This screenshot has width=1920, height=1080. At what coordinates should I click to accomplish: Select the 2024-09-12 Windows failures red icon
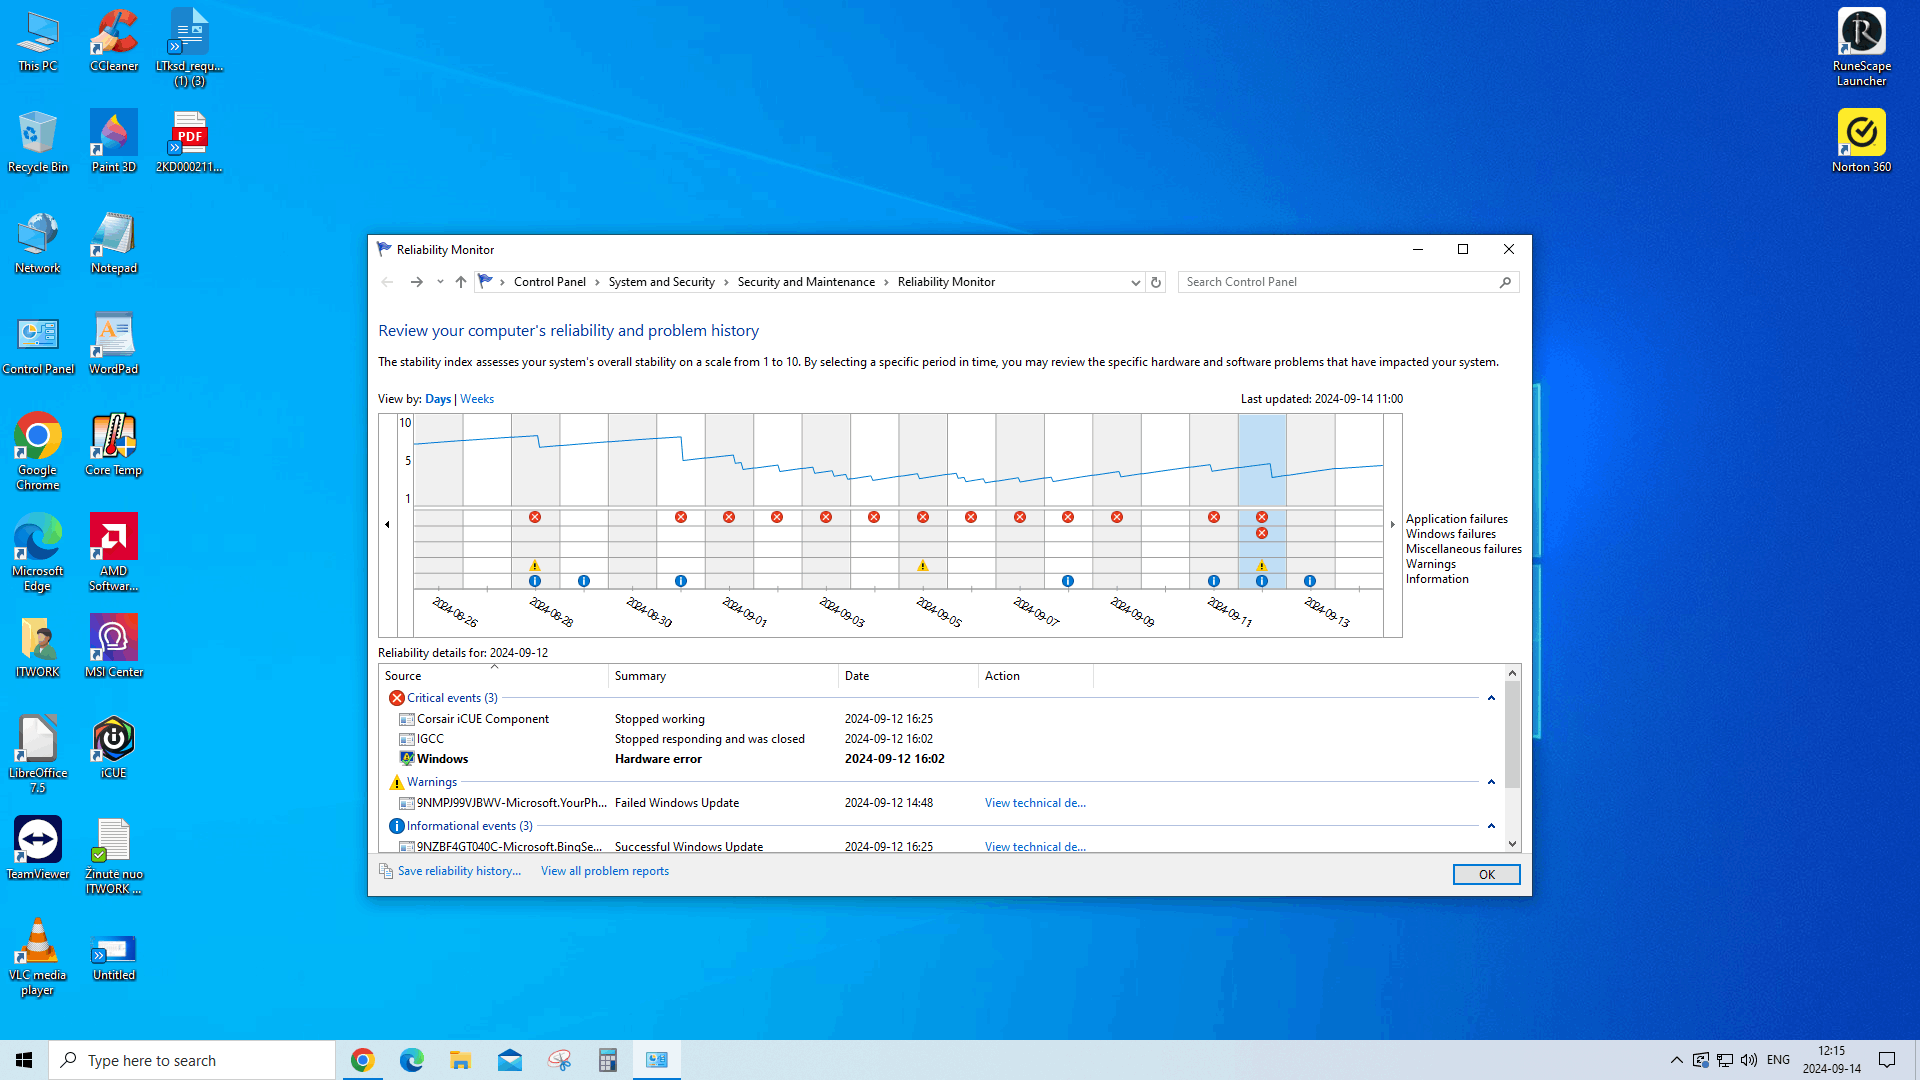pyautogui.click(x=1262, y=533)
